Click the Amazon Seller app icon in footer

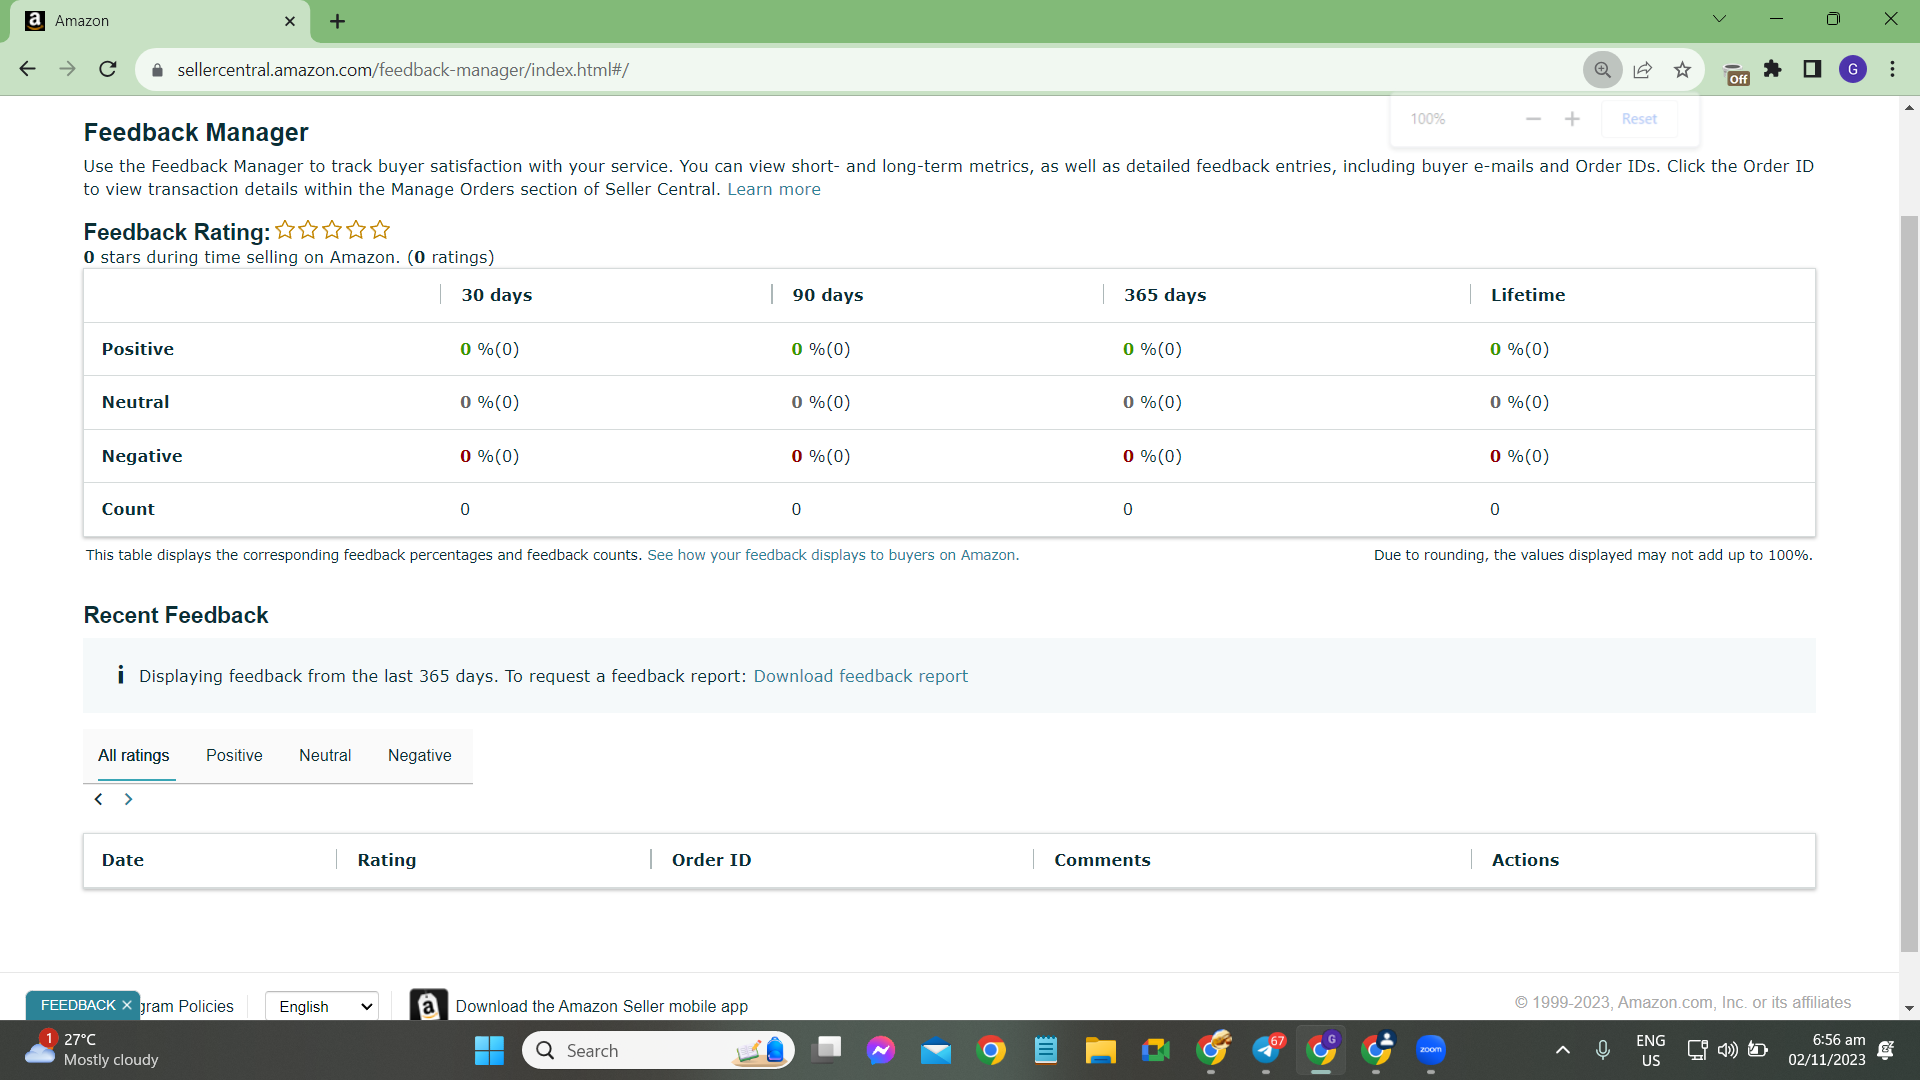coord(428,1006)
